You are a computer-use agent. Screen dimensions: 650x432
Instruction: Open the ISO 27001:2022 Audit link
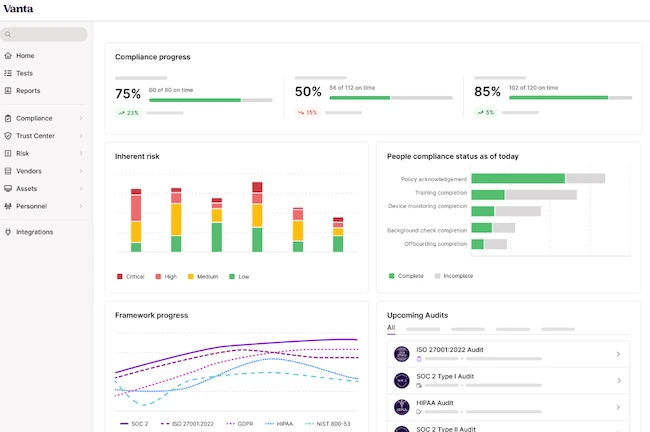point(450,349)
